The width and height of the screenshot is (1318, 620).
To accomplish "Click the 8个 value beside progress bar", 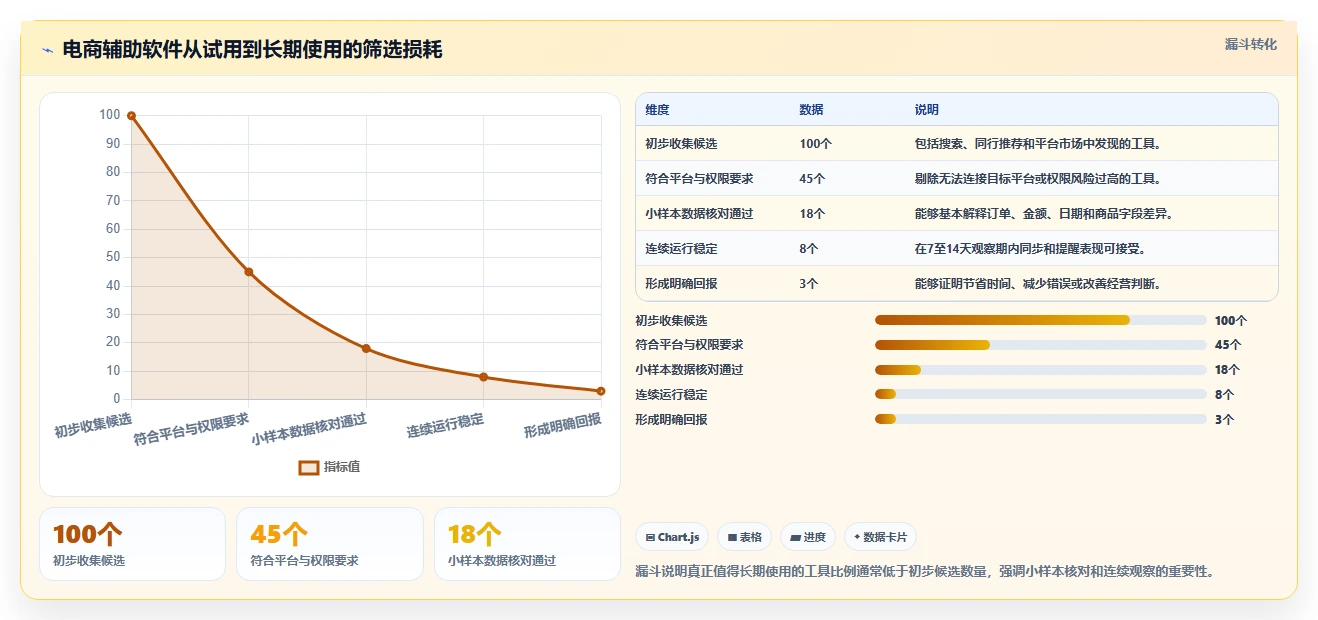I will click(x=1225, y=394).
